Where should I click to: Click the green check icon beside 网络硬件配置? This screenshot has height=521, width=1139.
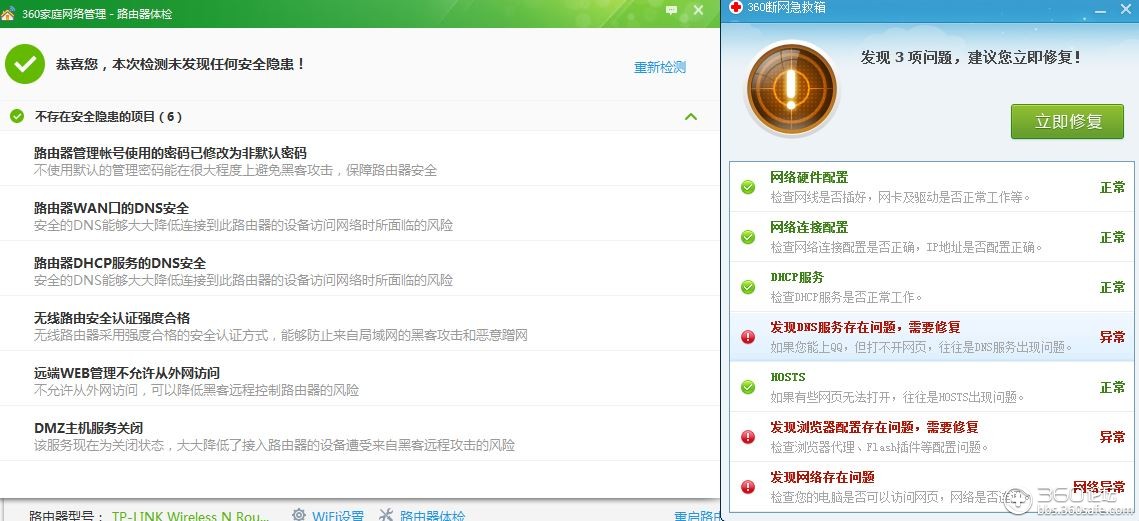[x=747, y=187]
